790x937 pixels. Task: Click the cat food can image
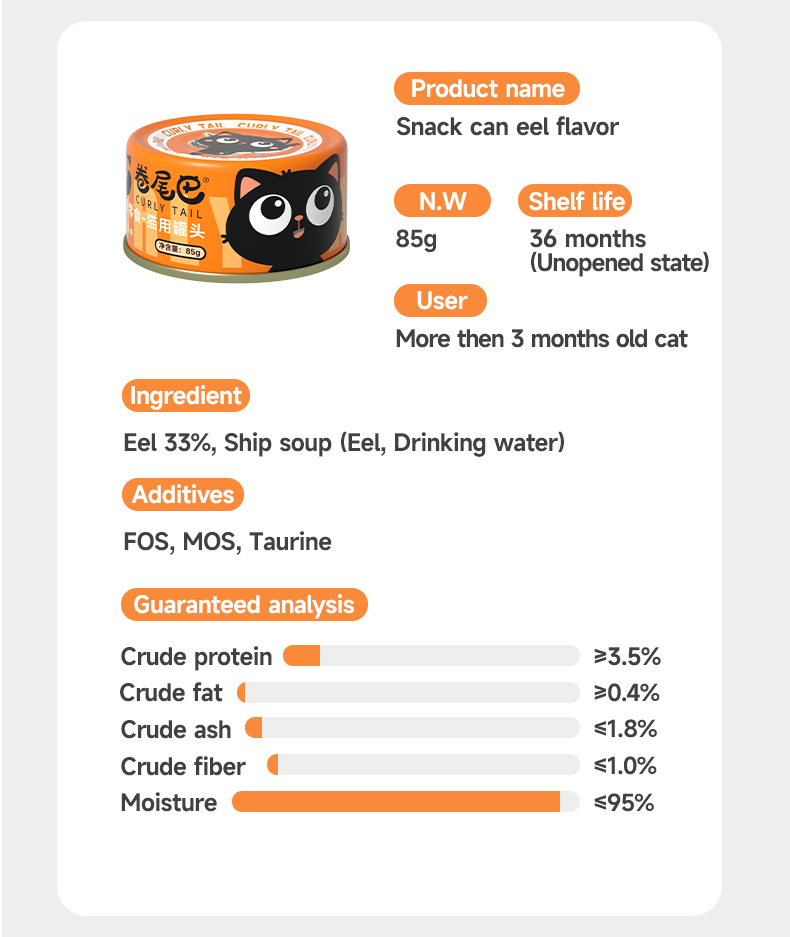click(x=236, y=198)
